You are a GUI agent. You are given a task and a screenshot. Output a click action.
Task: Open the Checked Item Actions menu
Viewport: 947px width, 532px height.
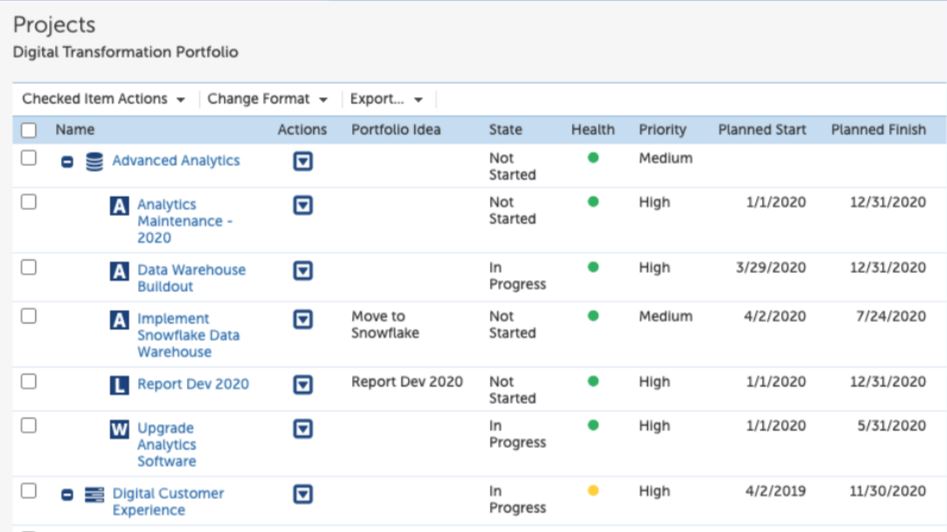pyautogui.click(x=103, y=99)
